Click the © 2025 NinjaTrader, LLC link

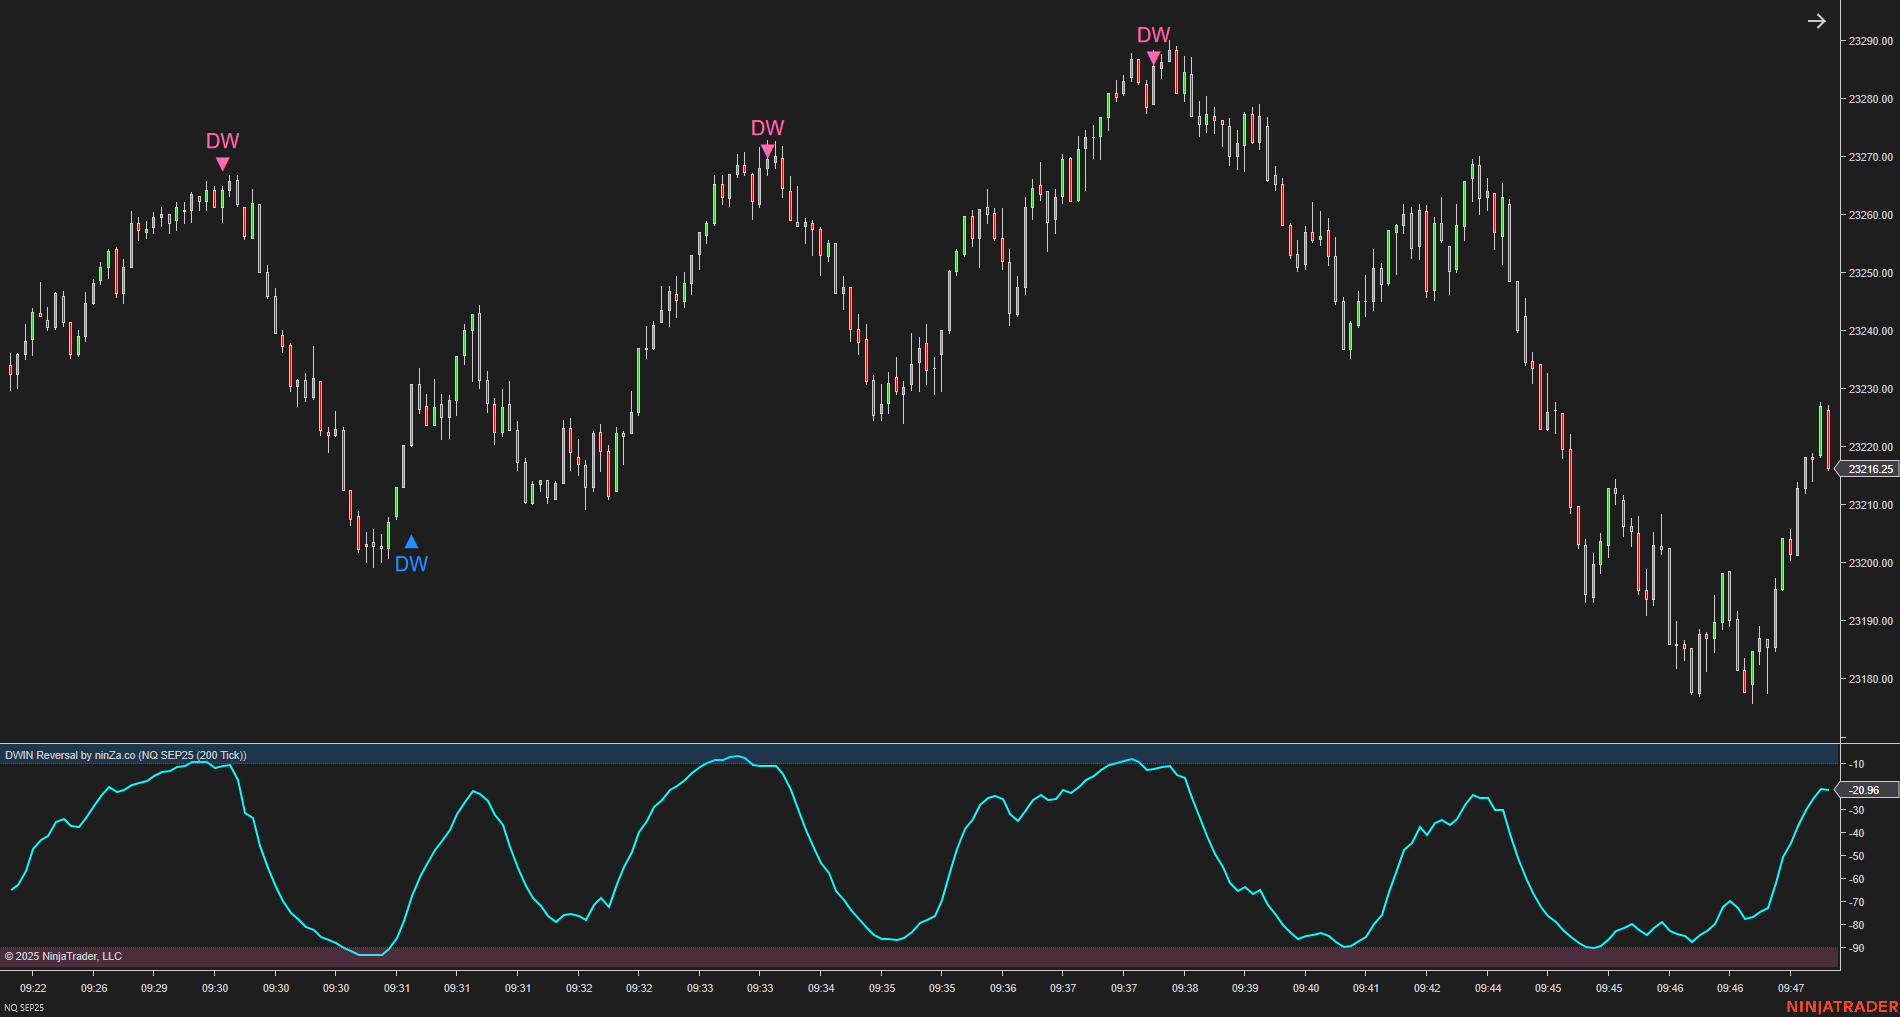click(62, 956)
